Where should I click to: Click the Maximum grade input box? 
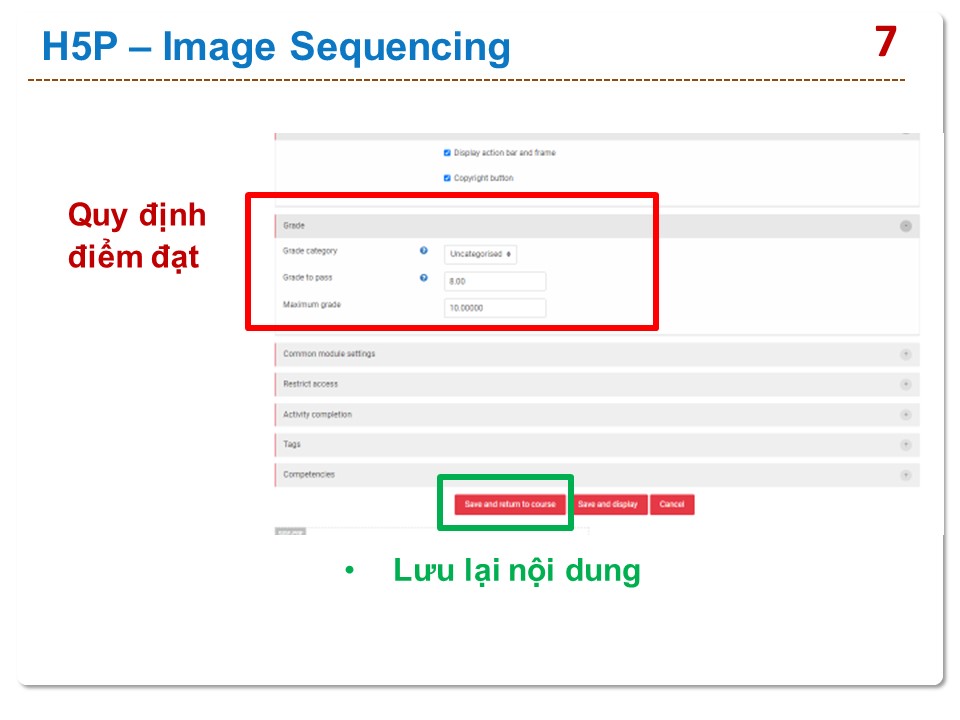[495, 308]
